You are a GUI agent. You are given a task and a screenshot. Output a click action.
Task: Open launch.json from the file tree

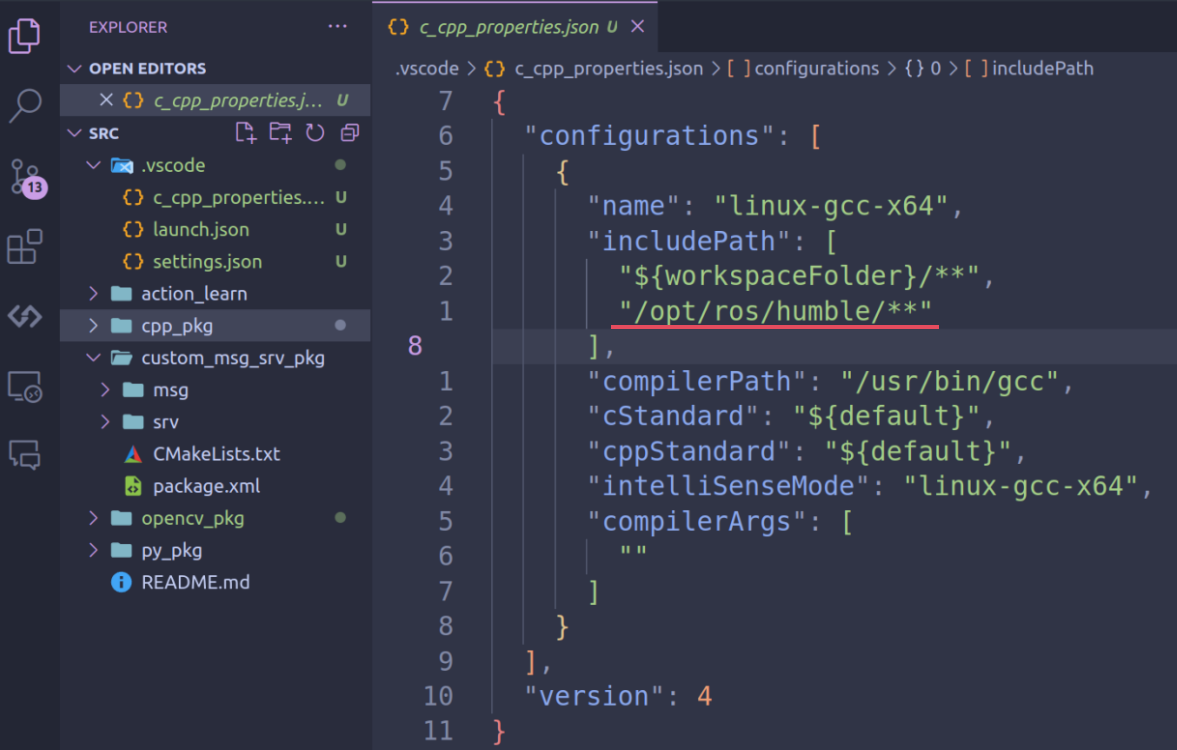tap(201, 230)
